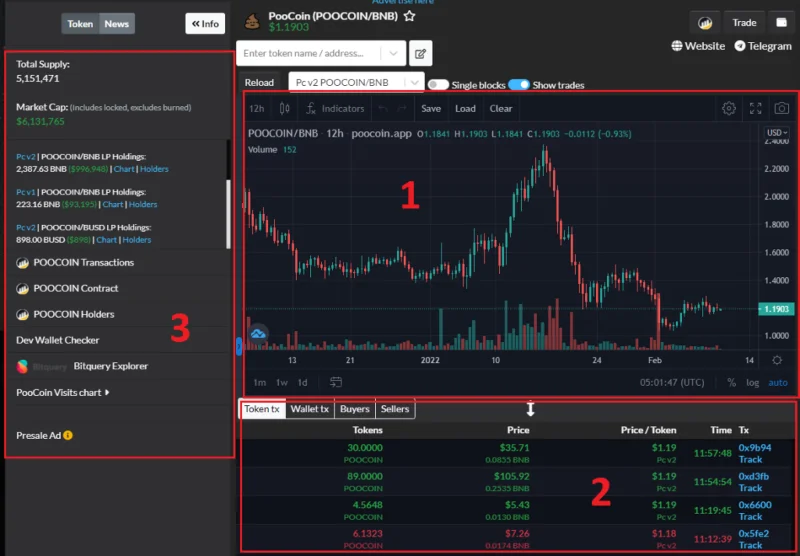Switch to the Token tab
Viewport: 800px width, 556px height.
pos(80,23)
